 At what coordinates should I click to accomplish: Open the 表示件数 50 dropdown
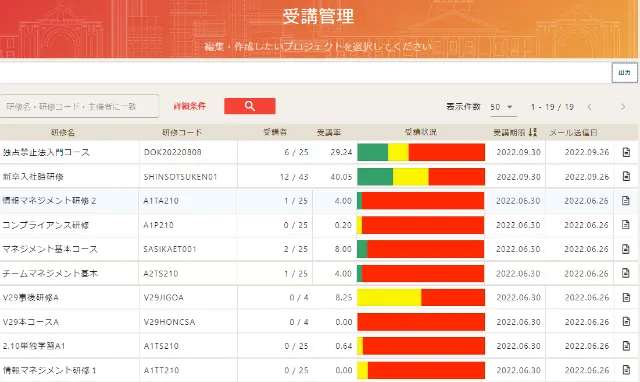[x=502, y=107]
